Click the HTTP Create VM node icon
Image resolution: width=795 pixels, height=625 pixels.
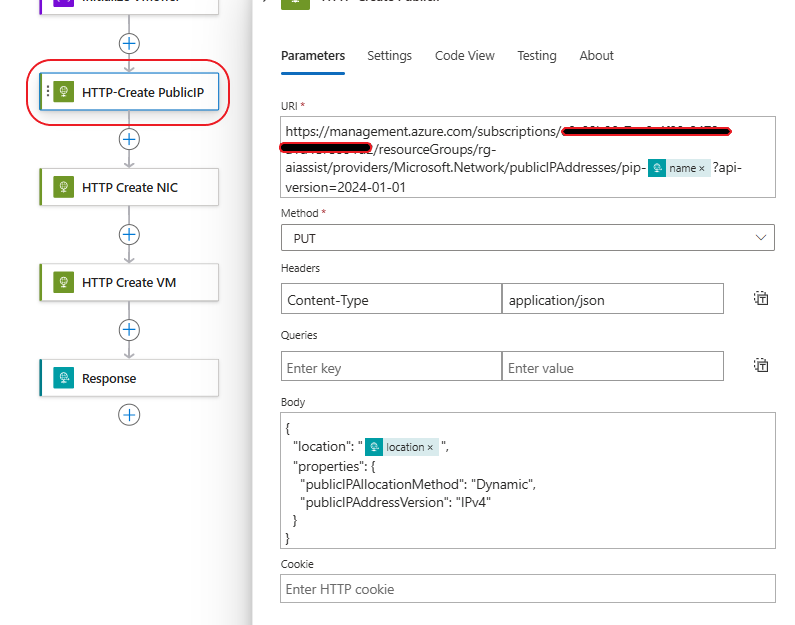tap(64, 282)
